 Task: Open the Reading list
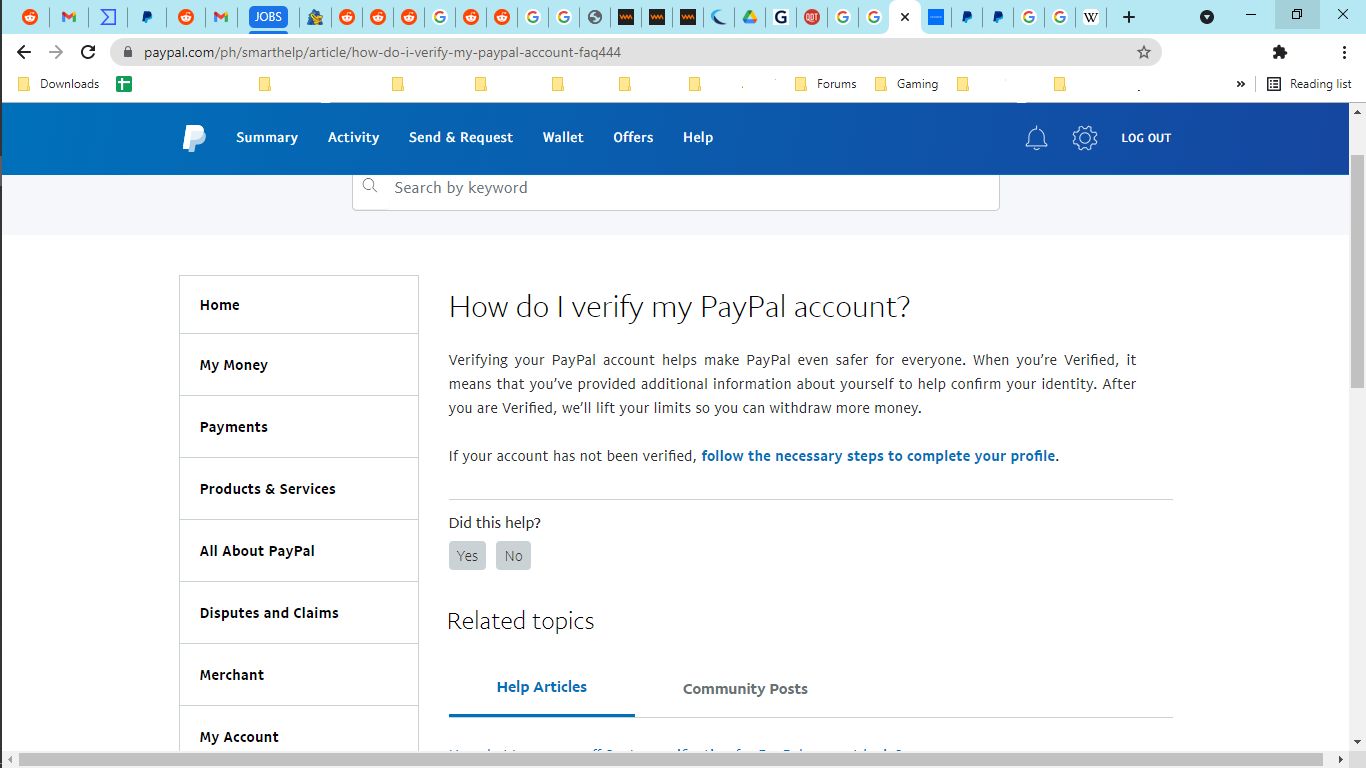1309,84
